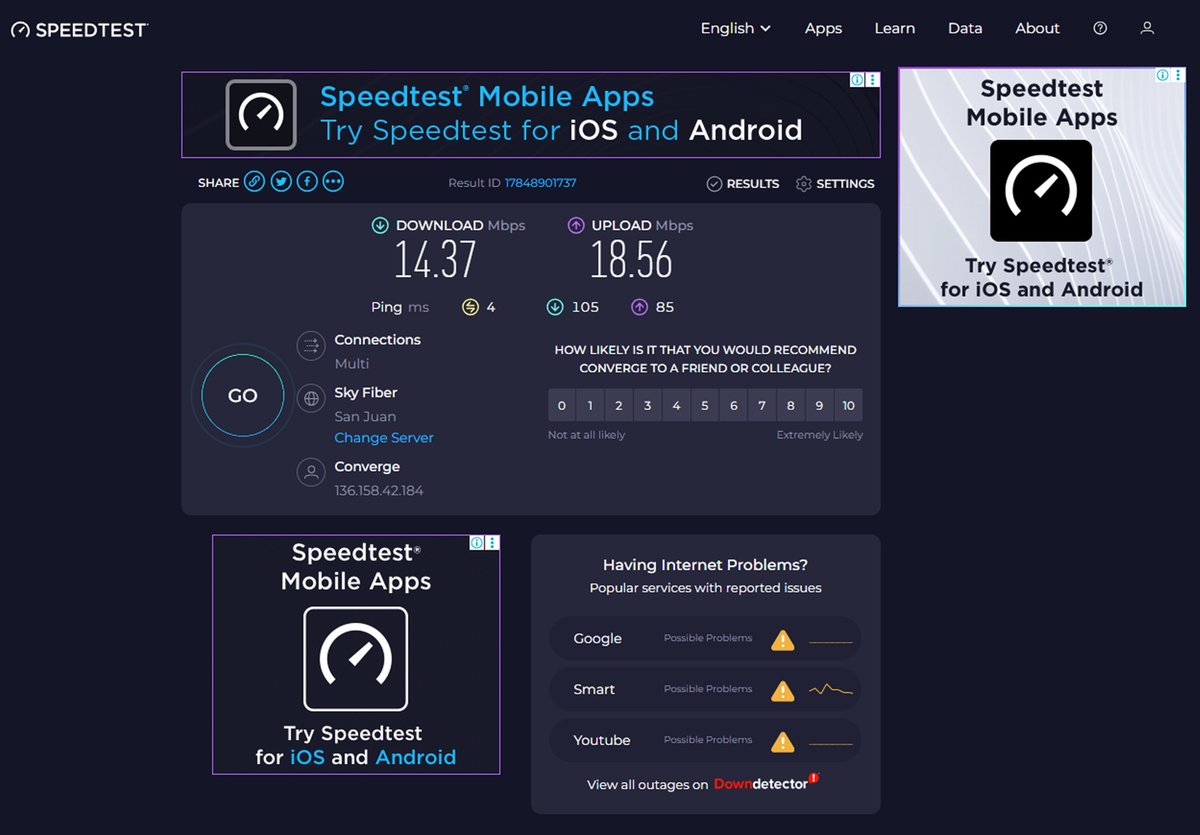1200x835 pixels.
Task: Click the top banner Speedtest Mobile Apps ad
Action: coord(531,115)
